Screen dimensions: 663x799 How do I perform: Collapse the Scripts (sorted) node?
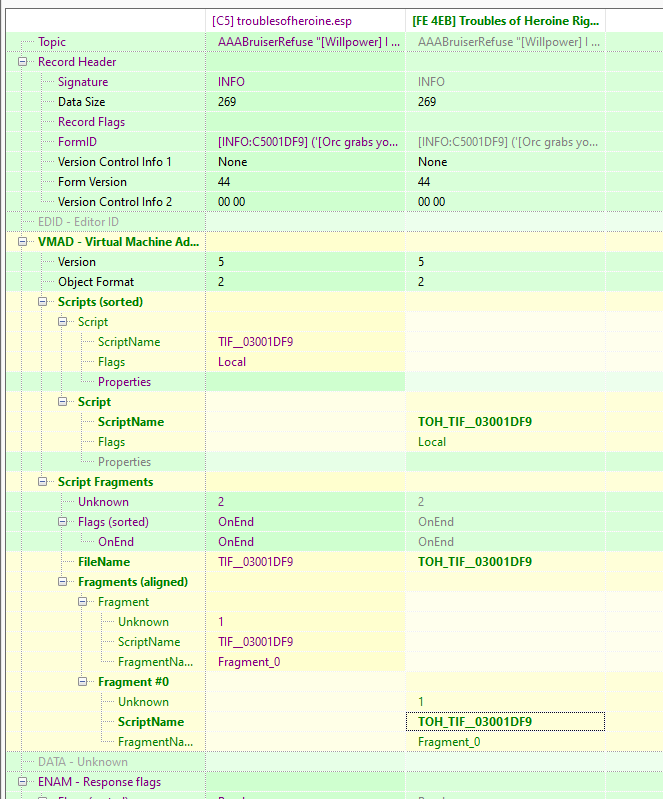pyautogui.click(x=43, y=302)
